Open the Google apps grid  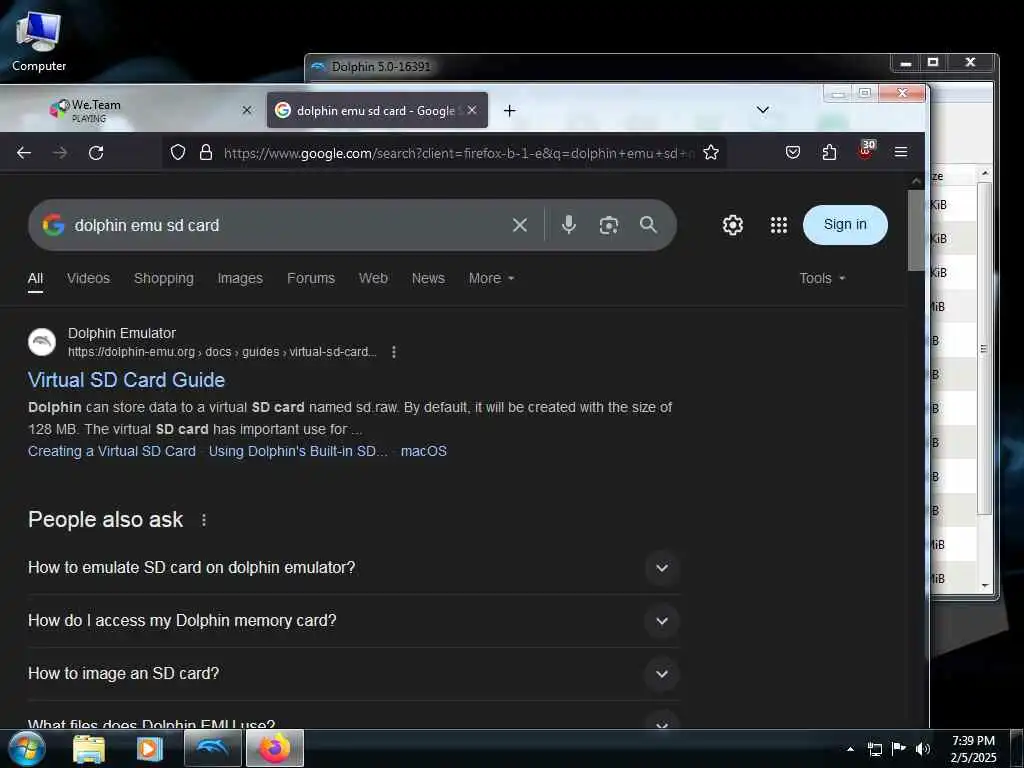point(778,225)
